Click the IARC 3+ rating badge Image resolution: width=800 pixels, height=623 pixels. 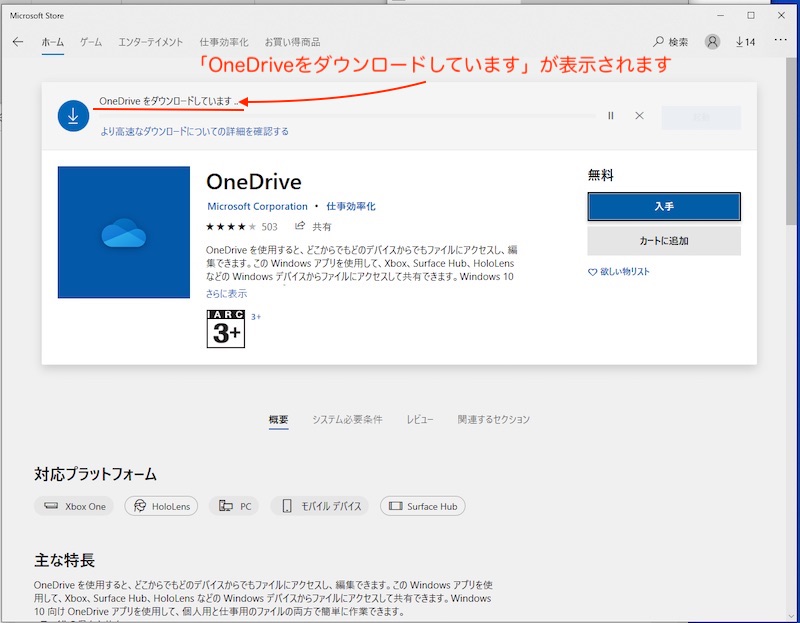(x=226, y=329)
